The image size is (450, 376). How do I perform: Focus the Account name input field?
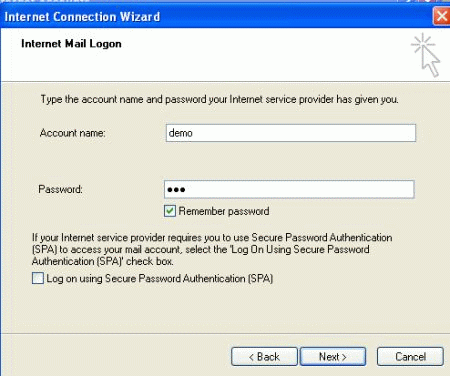[291, 133]
